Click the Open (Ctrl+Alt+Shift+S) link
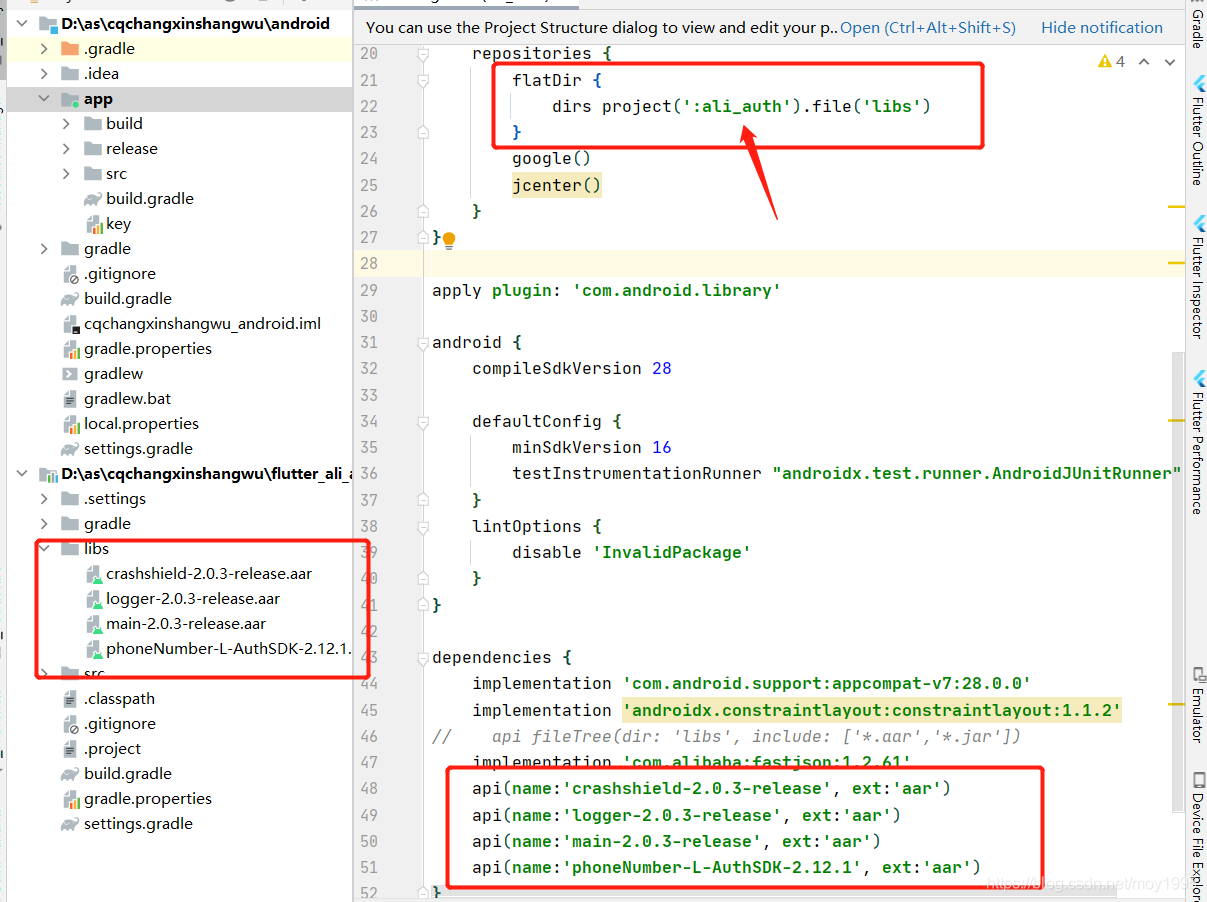The width and height of the screenshot is (1207, 902). pos(927,28)
